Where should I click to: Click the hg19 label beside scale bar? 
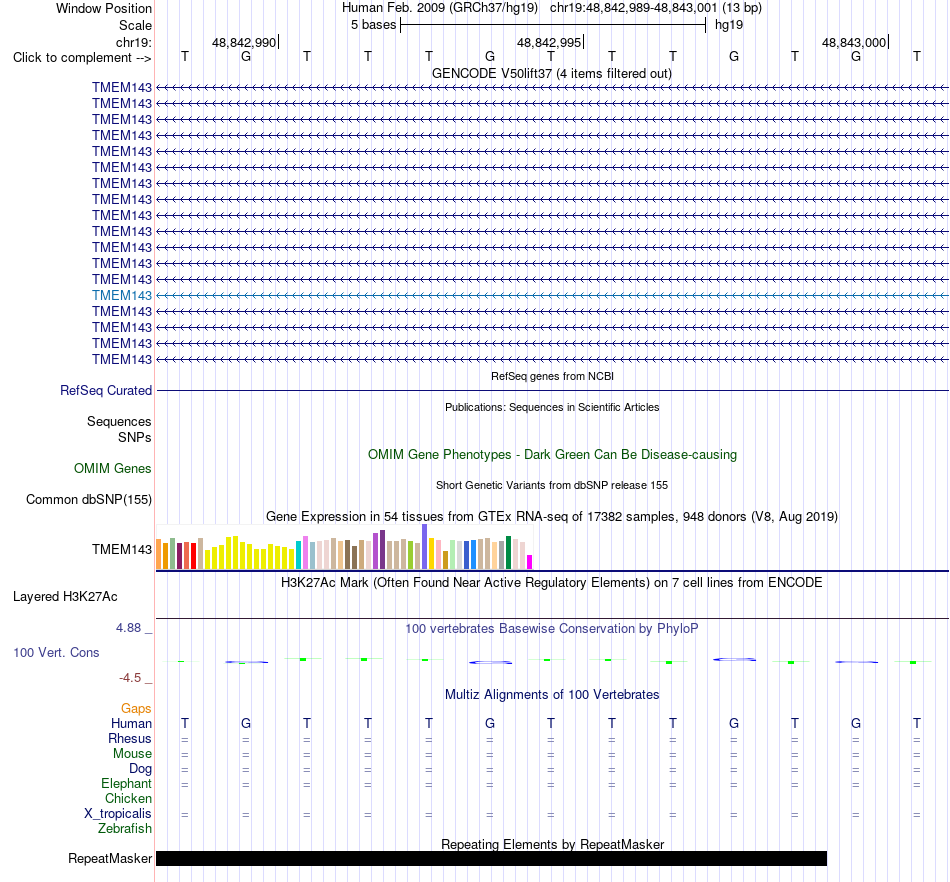point(729,25)
